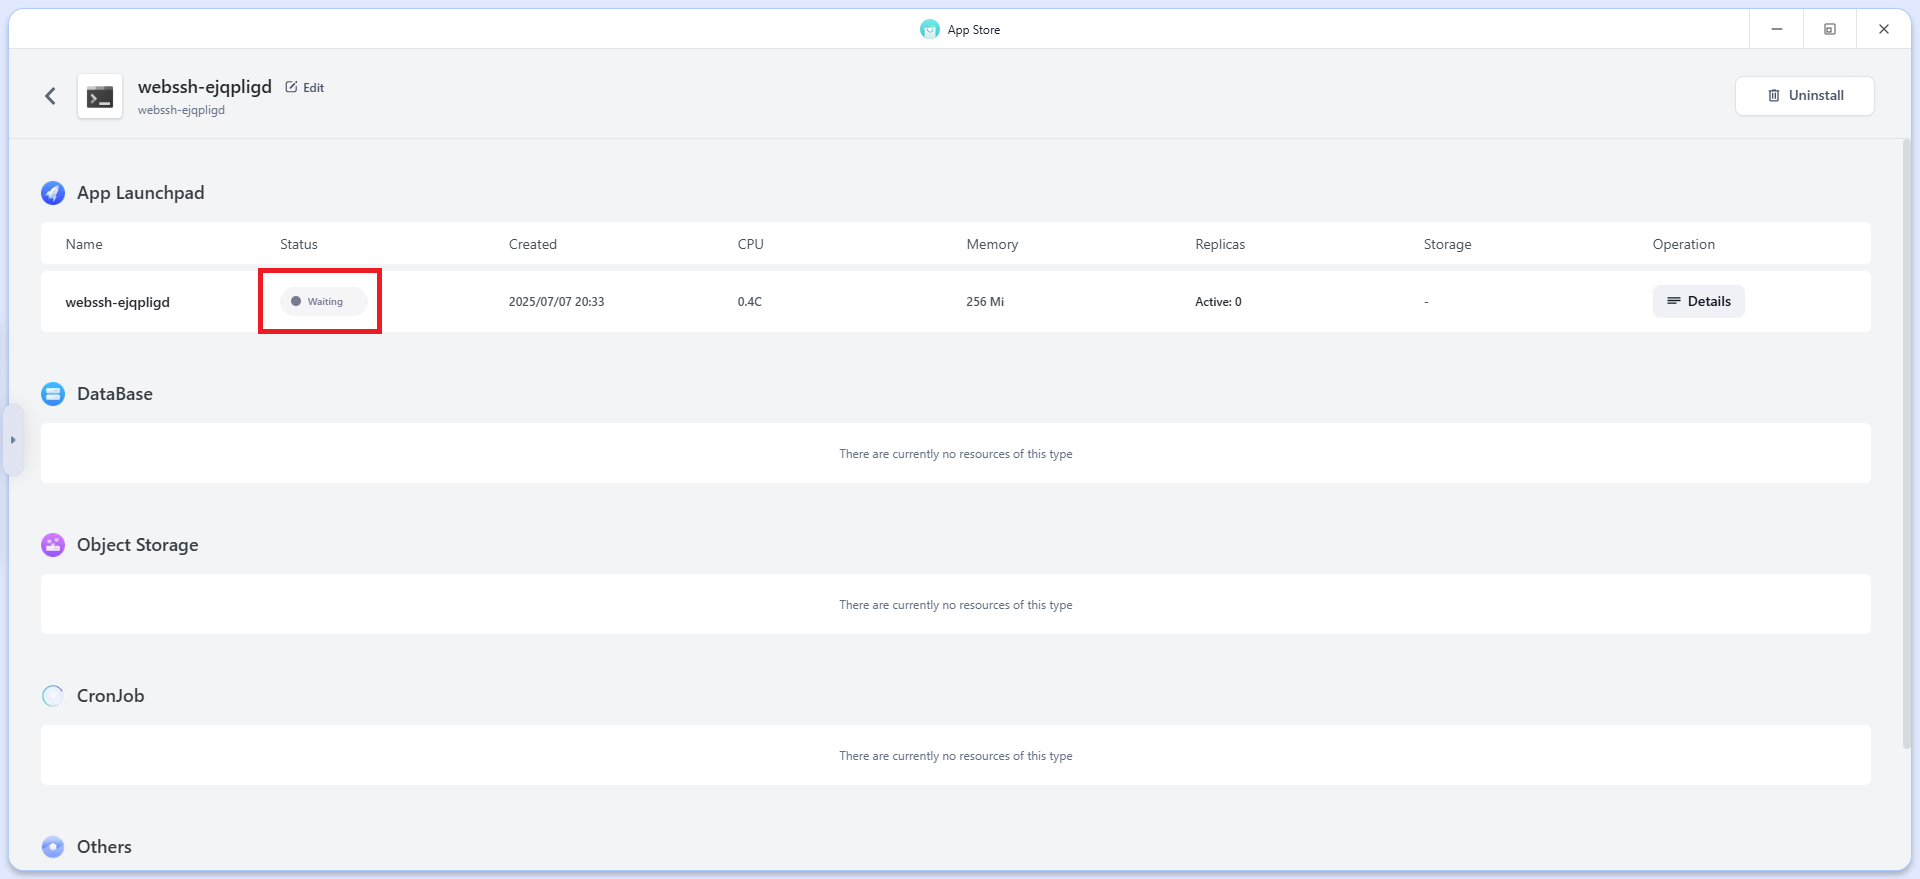1920x879 pixels.
Task: Click the back arrow icon
Action: pos(50,96)
